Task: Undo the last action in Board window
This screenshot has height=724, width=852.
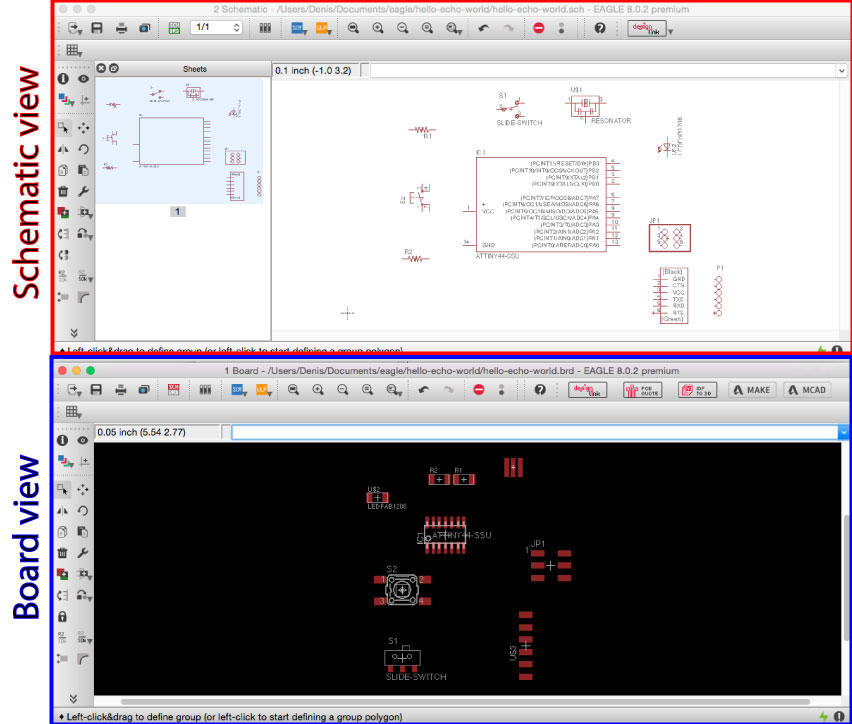Action: pyautogui.click(x=423, y=390)
